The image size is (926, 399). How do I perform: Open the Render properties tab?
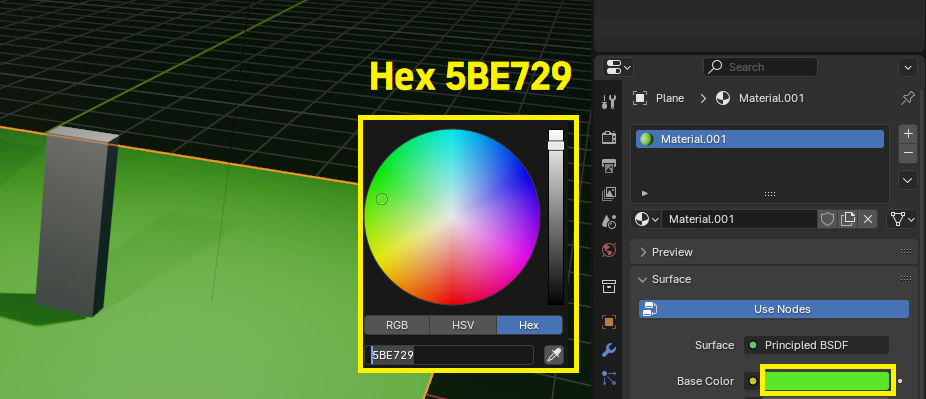pyautogui.click(x=608, y=138)
